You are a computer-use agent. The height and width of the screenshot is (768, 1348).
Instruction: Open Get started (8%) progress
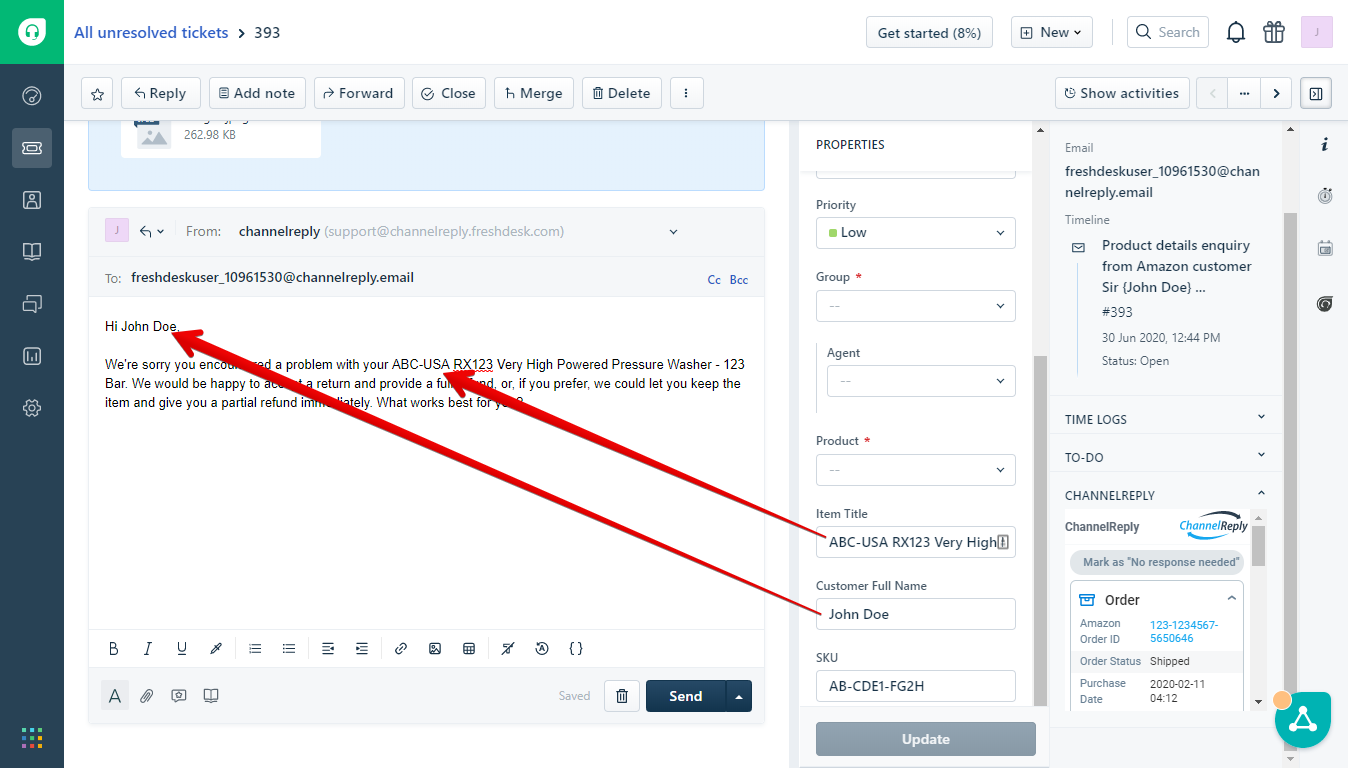tap(930, 33)
